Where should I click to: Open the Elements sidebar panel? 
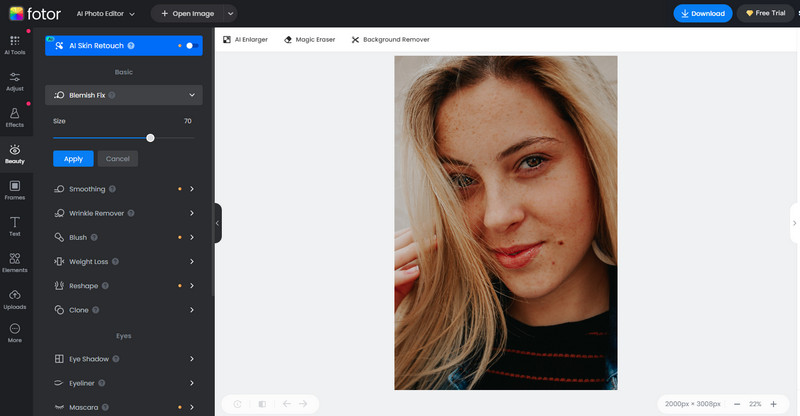tap(15, 262)
